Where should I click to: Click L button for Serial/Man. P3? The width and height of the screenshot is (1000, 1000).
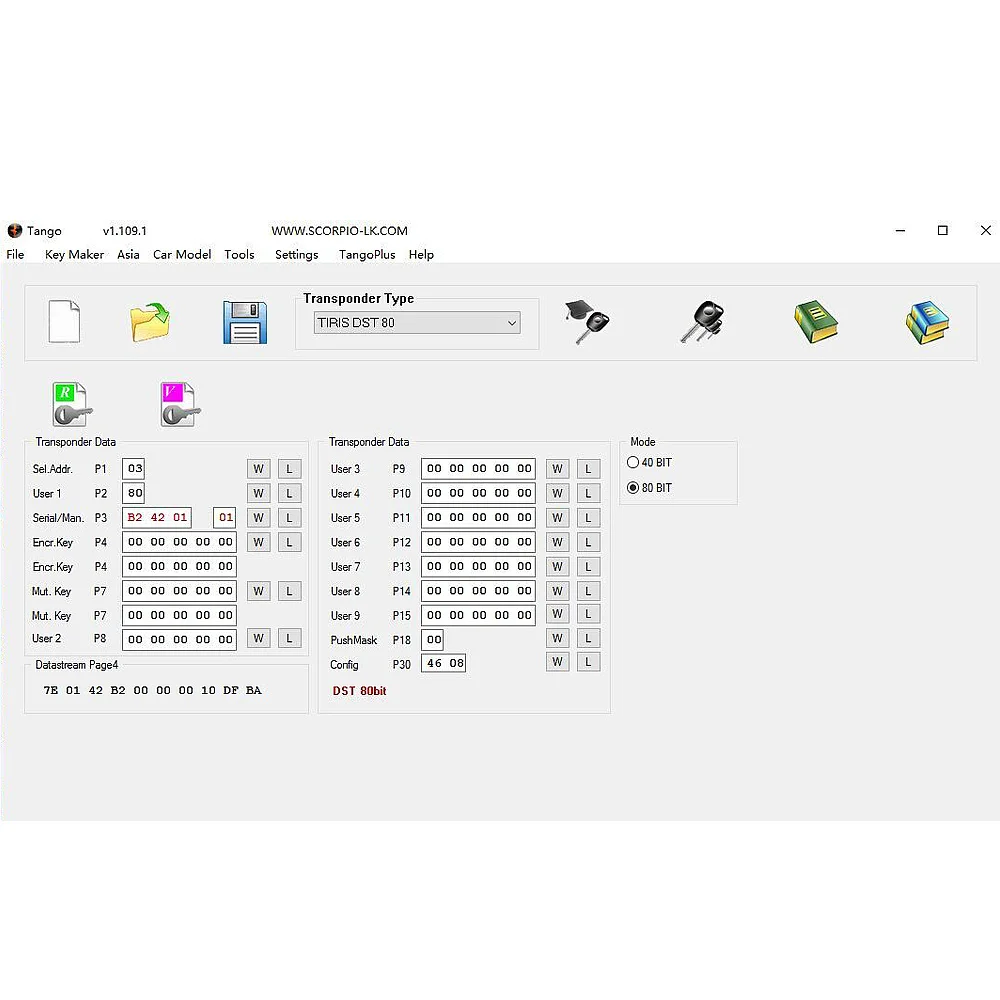pos(290,517)
